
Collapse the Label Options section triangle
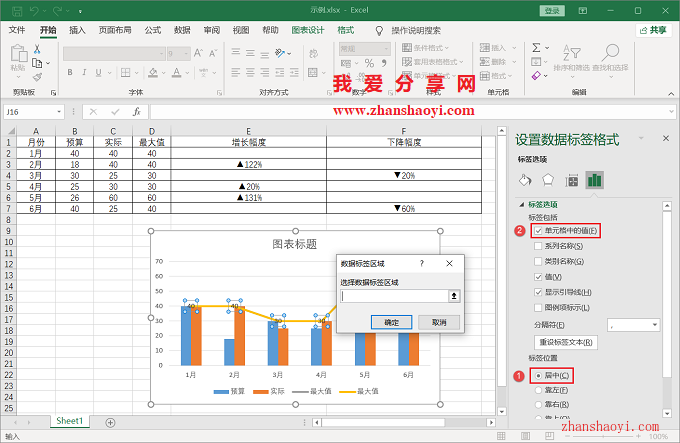click(x=522, y=204)
